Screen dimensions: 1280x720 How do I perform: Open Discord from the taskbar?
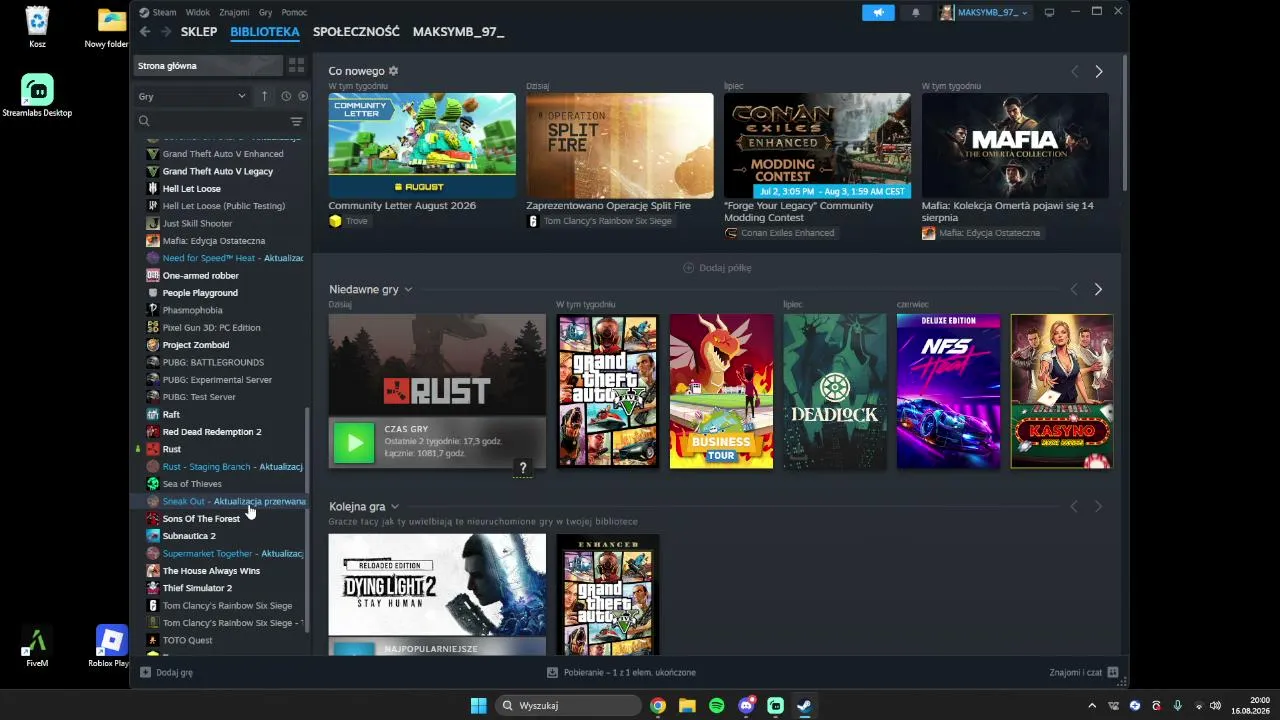[x=746, y=705]
